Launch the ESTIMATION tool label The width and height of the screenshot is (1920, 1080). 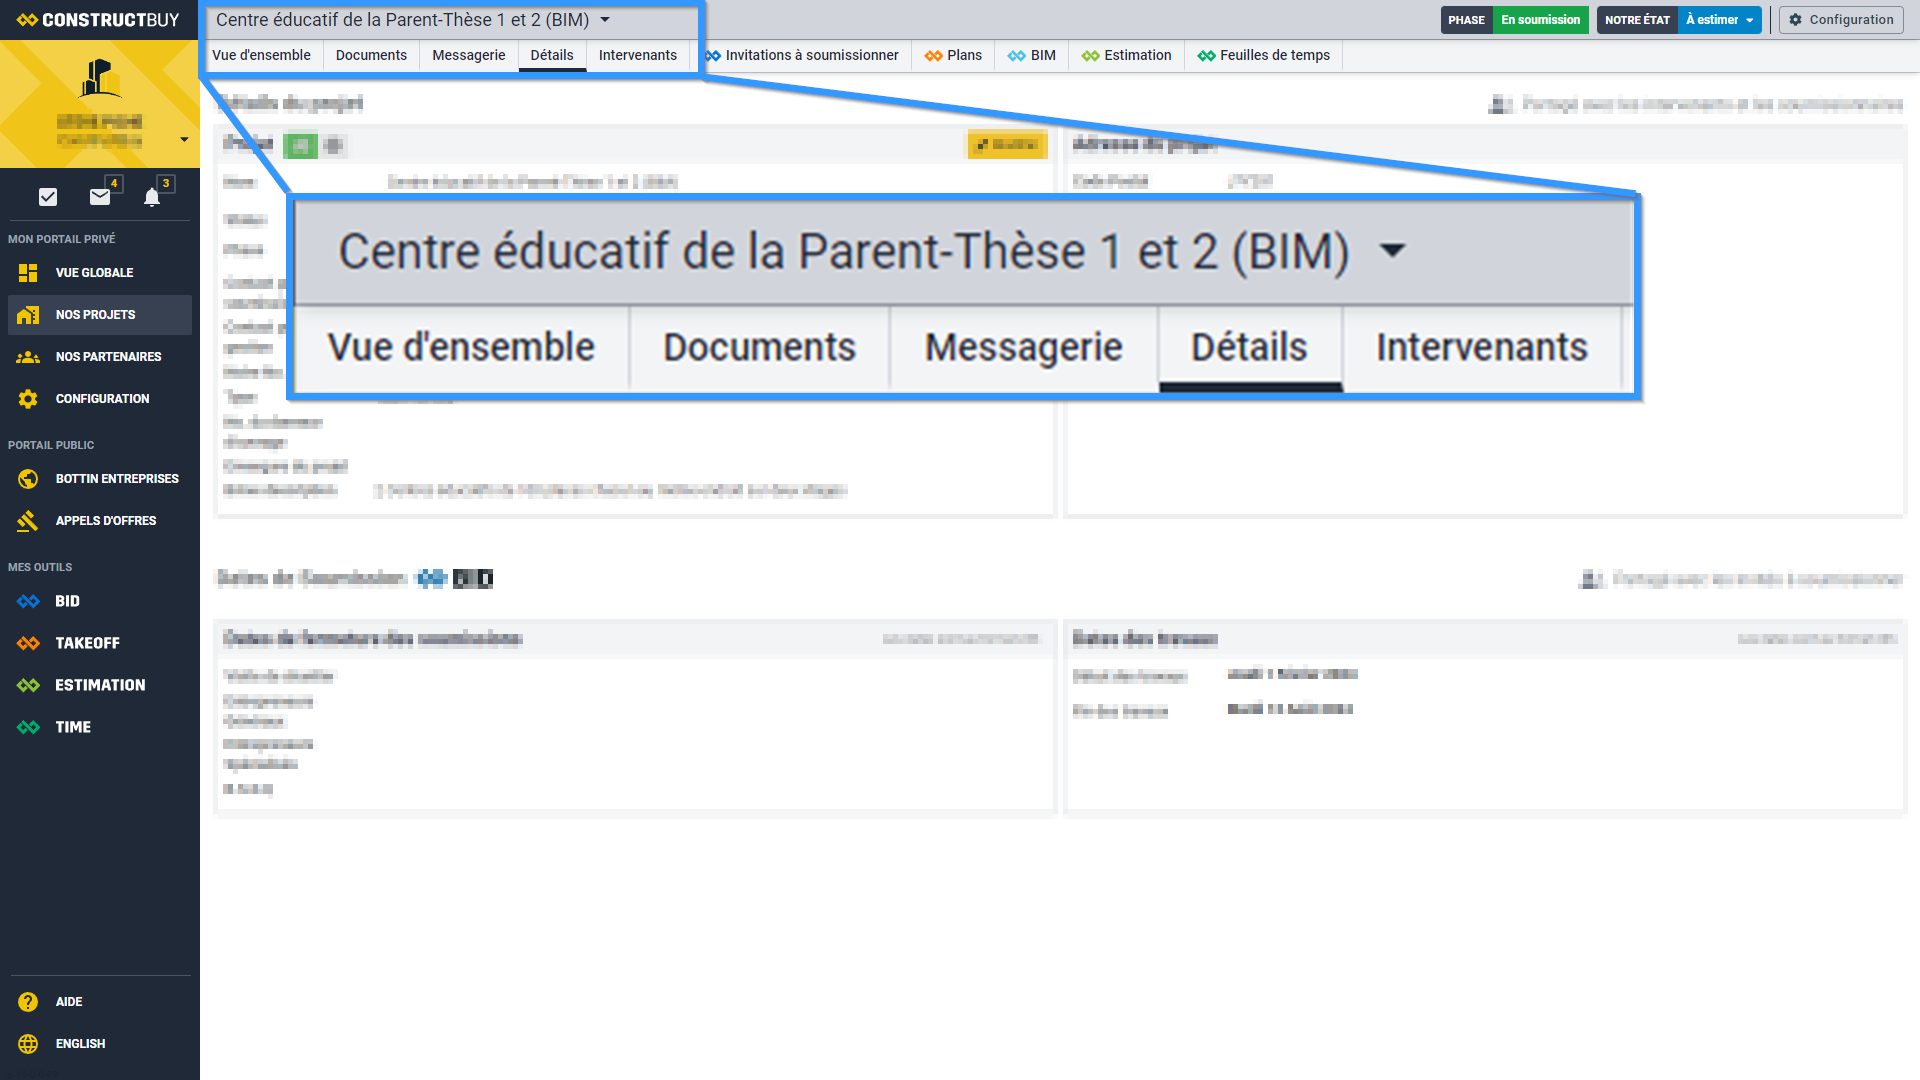(100, 685)
